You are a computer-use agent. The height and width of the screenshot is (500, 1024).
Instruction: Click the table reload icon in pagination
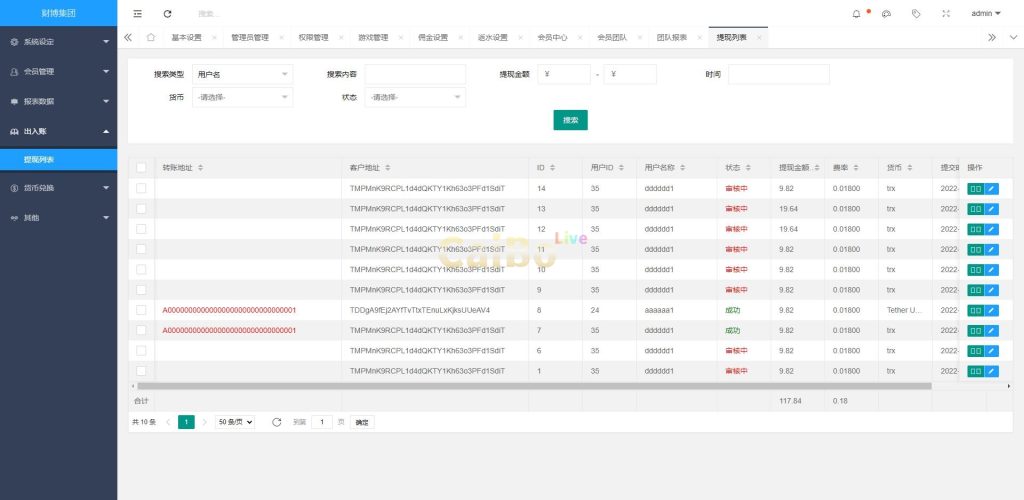(x=276, y=422)
